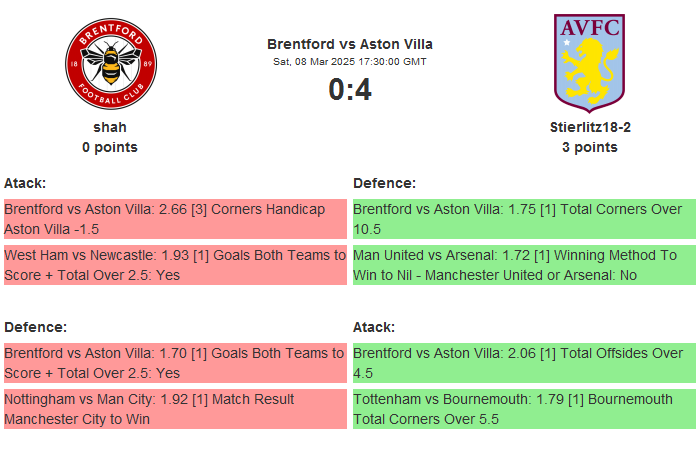Click player name shah

pyautogui.click(x=110, y=127)
